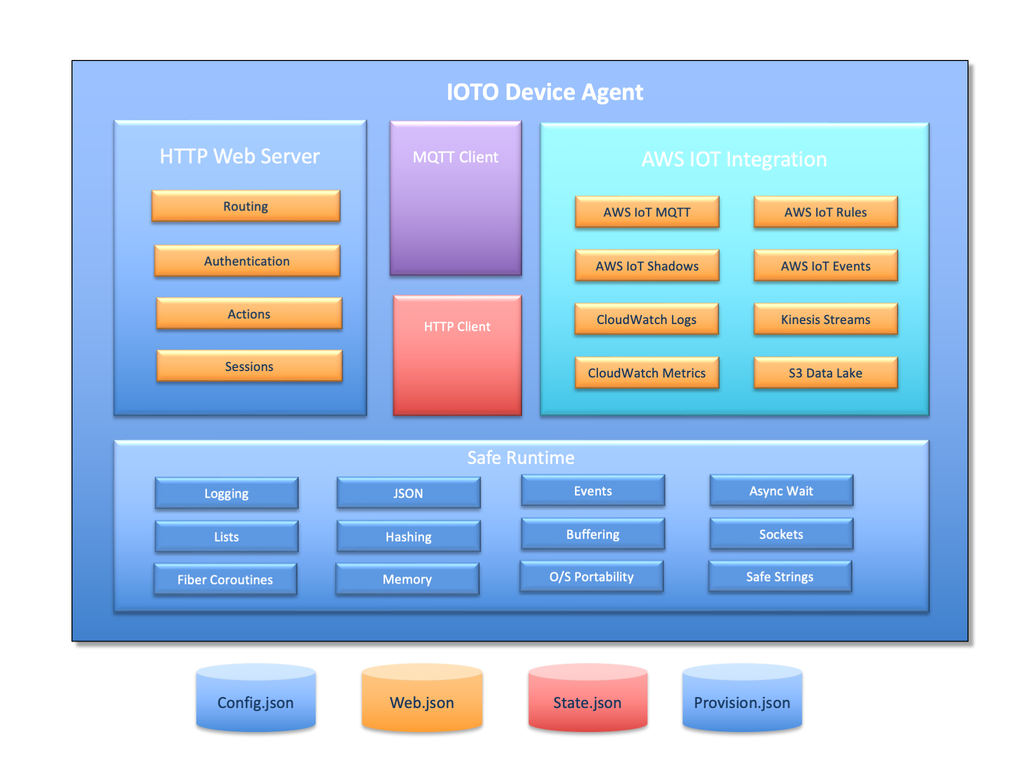1024x768 pixels.
Task: Expand the AWS IOT Integration section
Action: pyautogui.click(x=734, y=159)
